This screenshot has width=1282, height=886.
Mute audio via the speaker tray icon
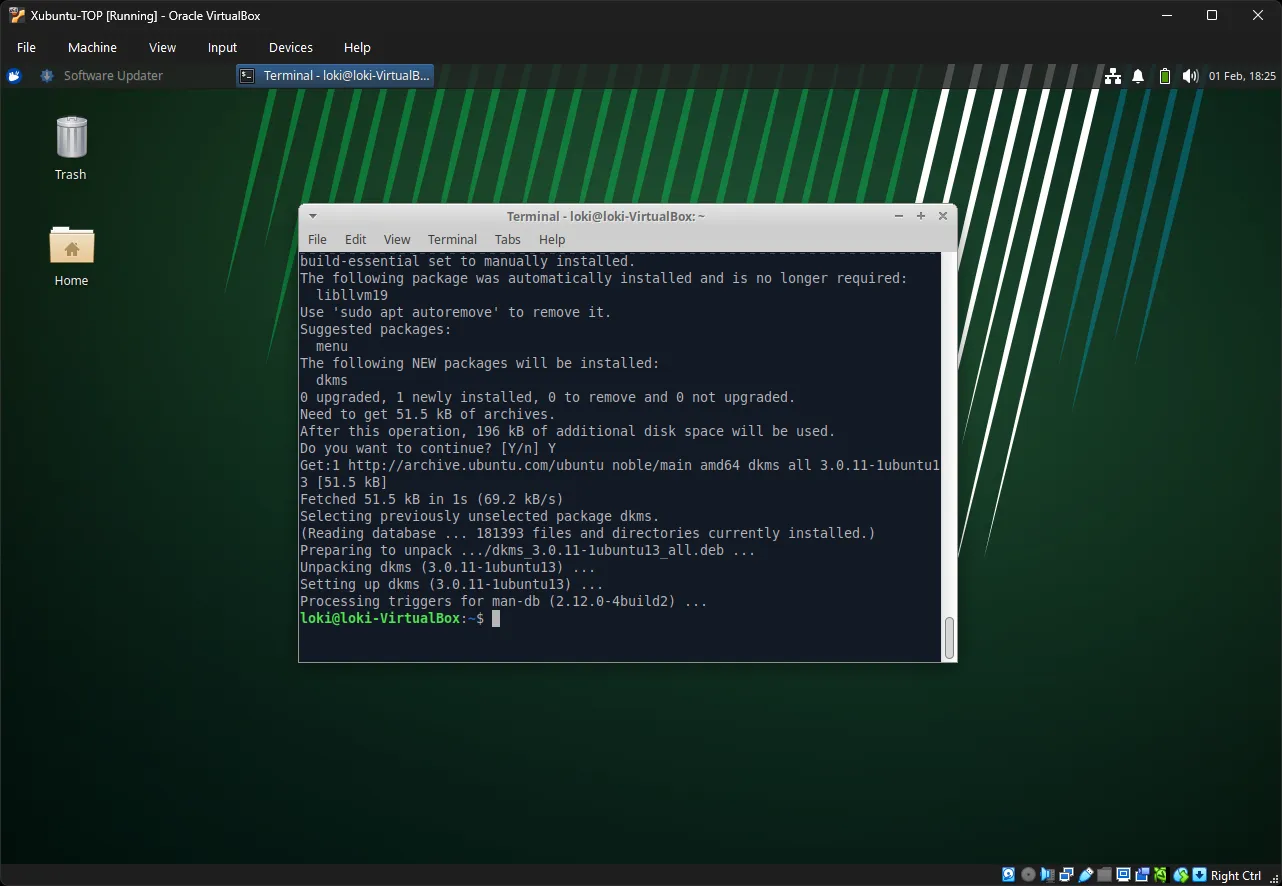(x=1189, y=75)
